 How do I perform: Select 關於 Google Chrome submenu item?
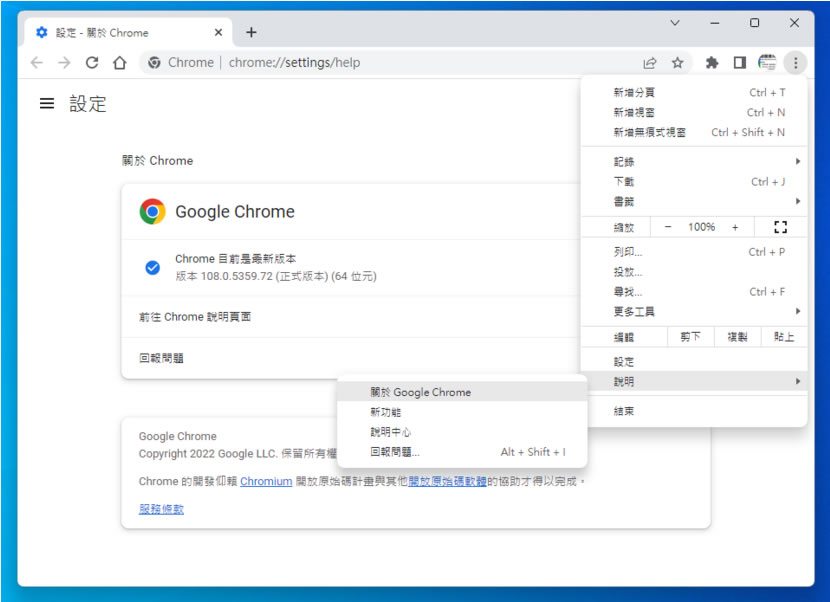pos(462,392)
